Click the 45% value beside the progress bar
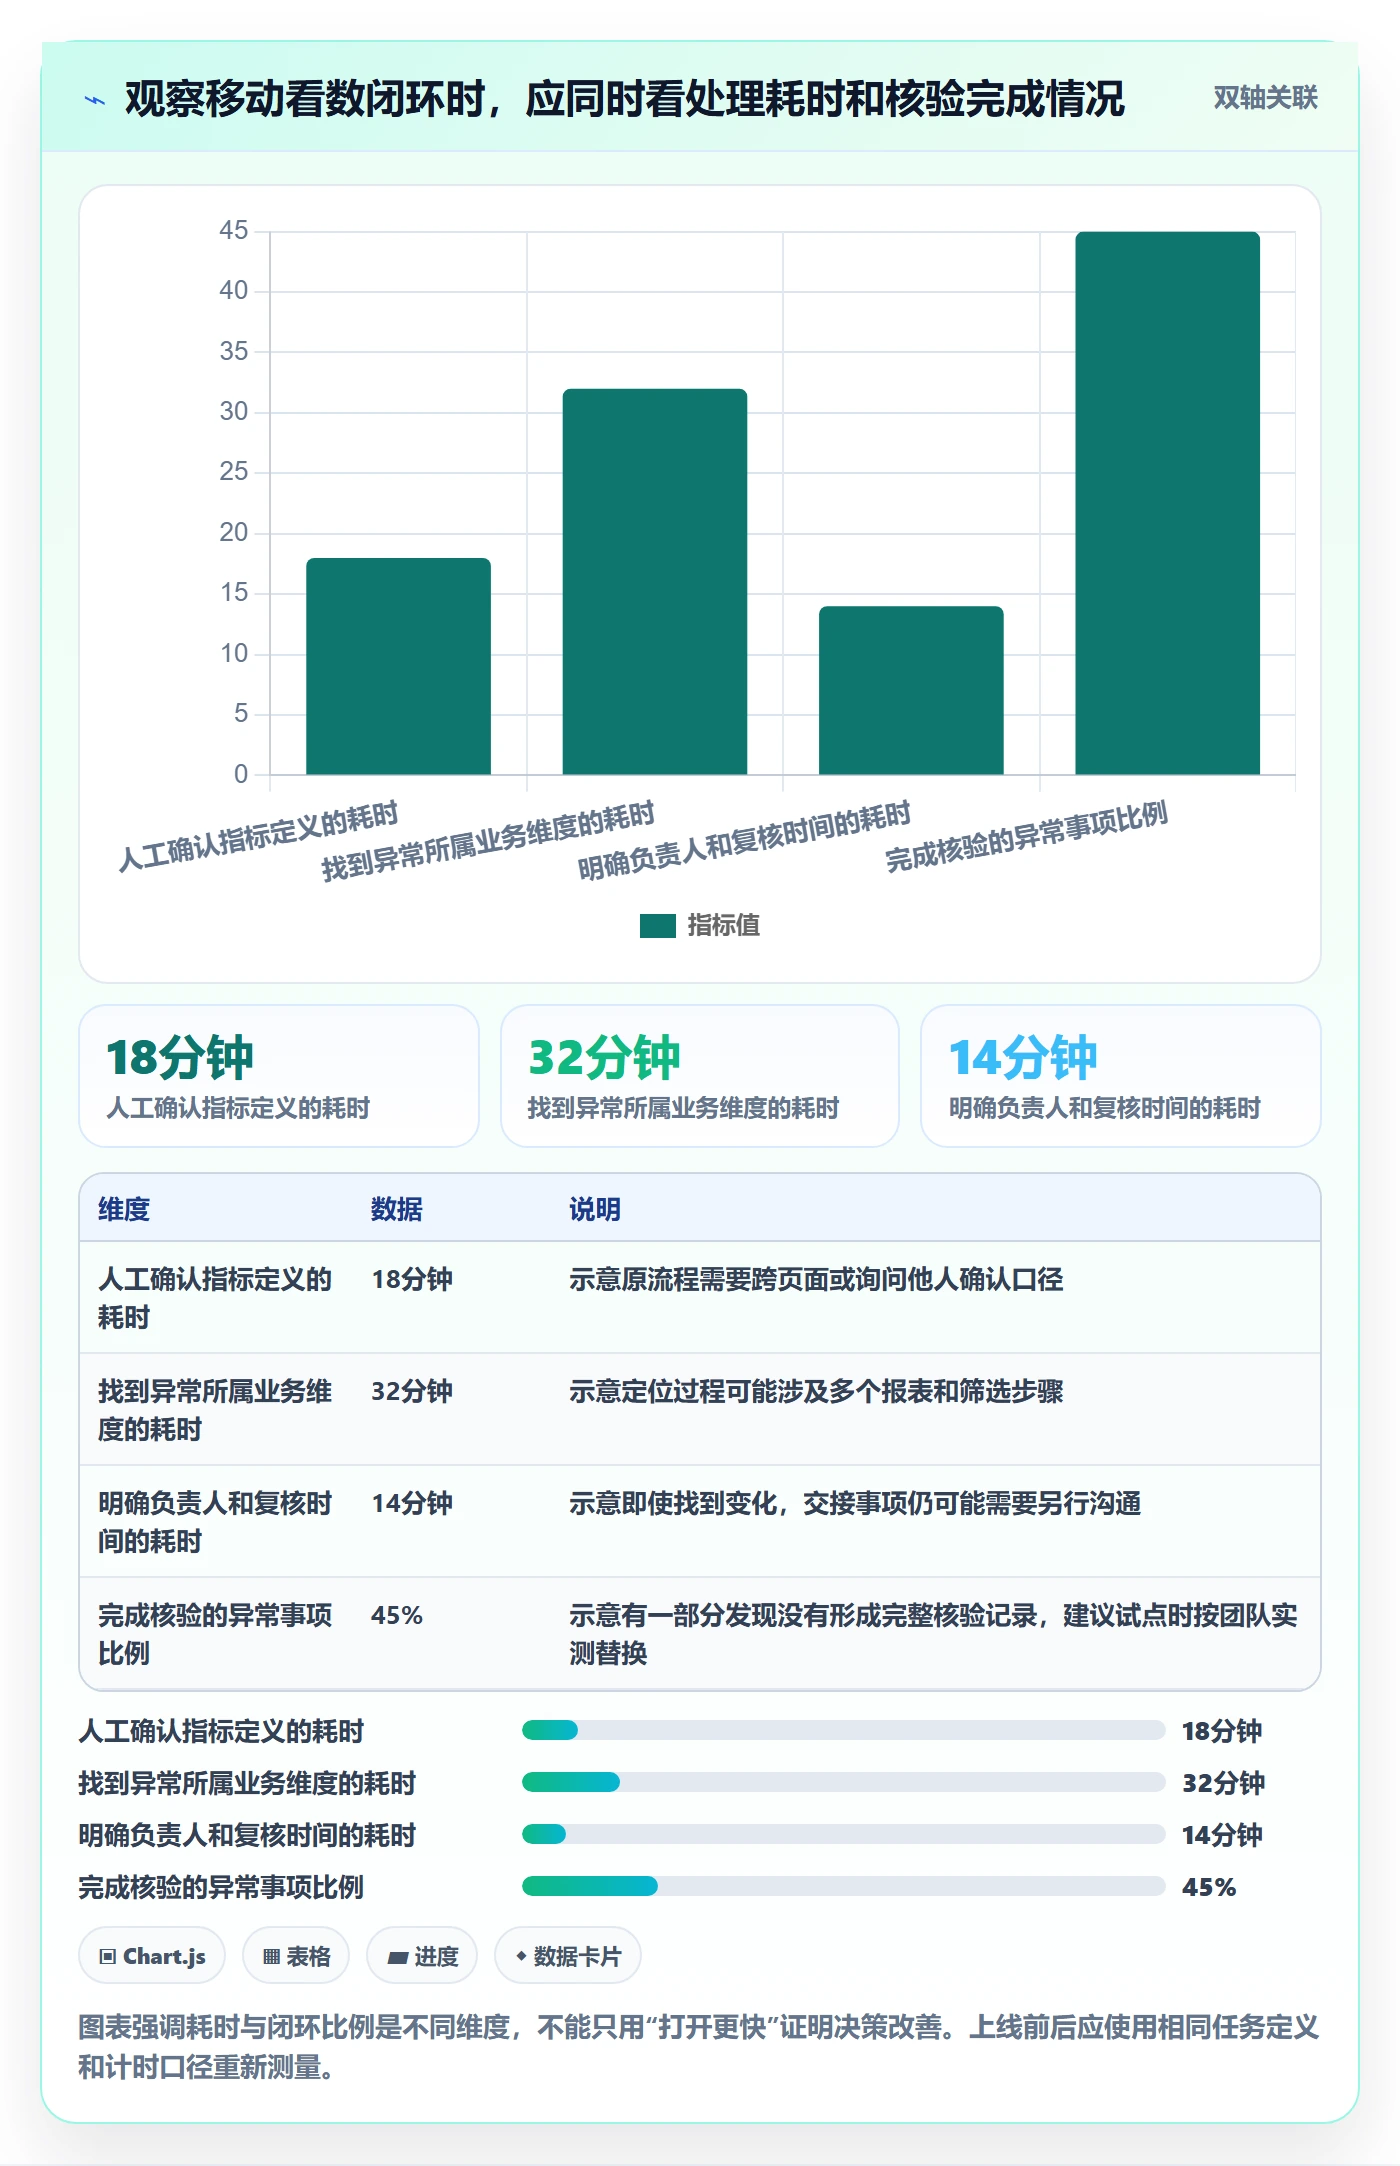1400x2166 pixels. click(1209, 1887)
